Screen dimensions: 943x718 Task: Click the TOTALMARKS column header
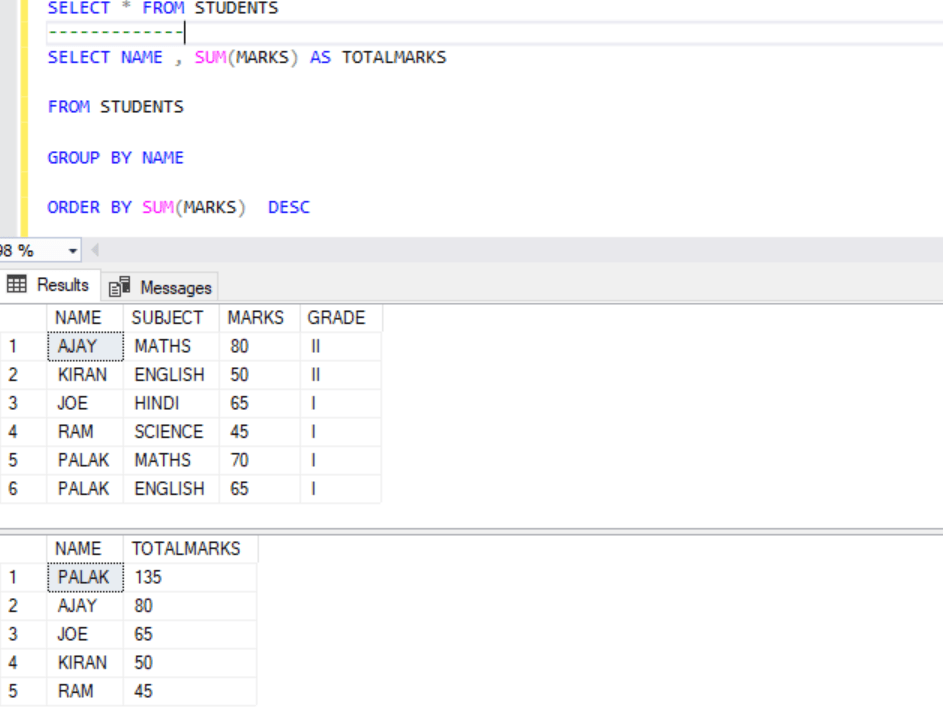tap(186, 548)
